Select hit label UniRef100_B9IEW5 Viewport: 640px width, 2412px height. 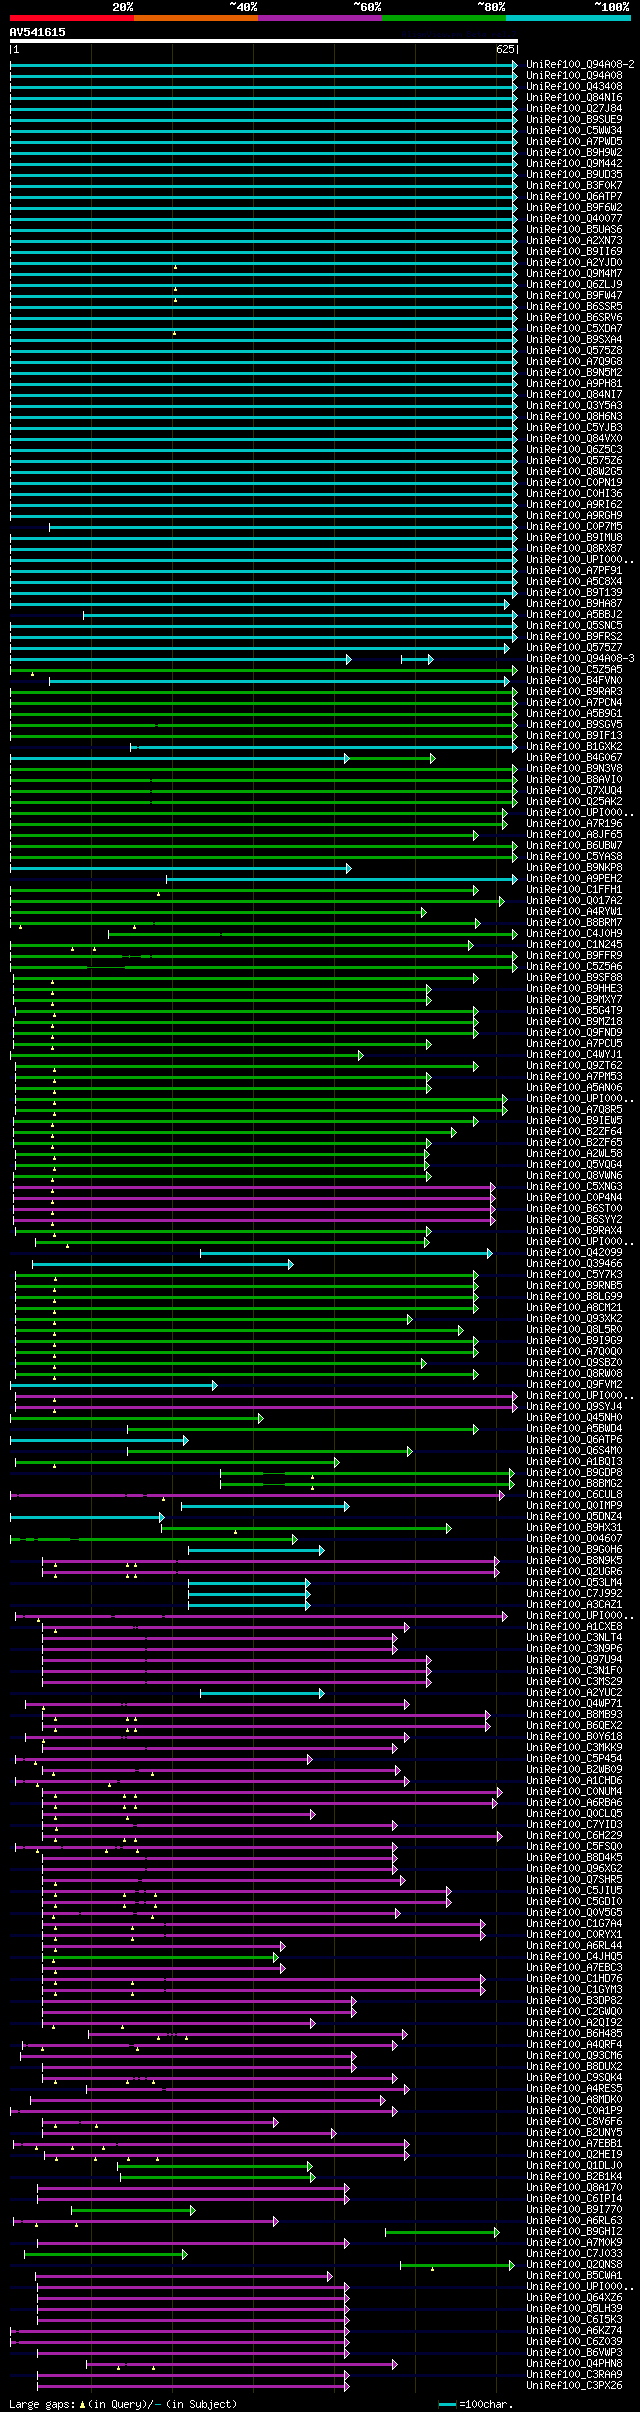pyautogui.click(x=574, y=1120)
